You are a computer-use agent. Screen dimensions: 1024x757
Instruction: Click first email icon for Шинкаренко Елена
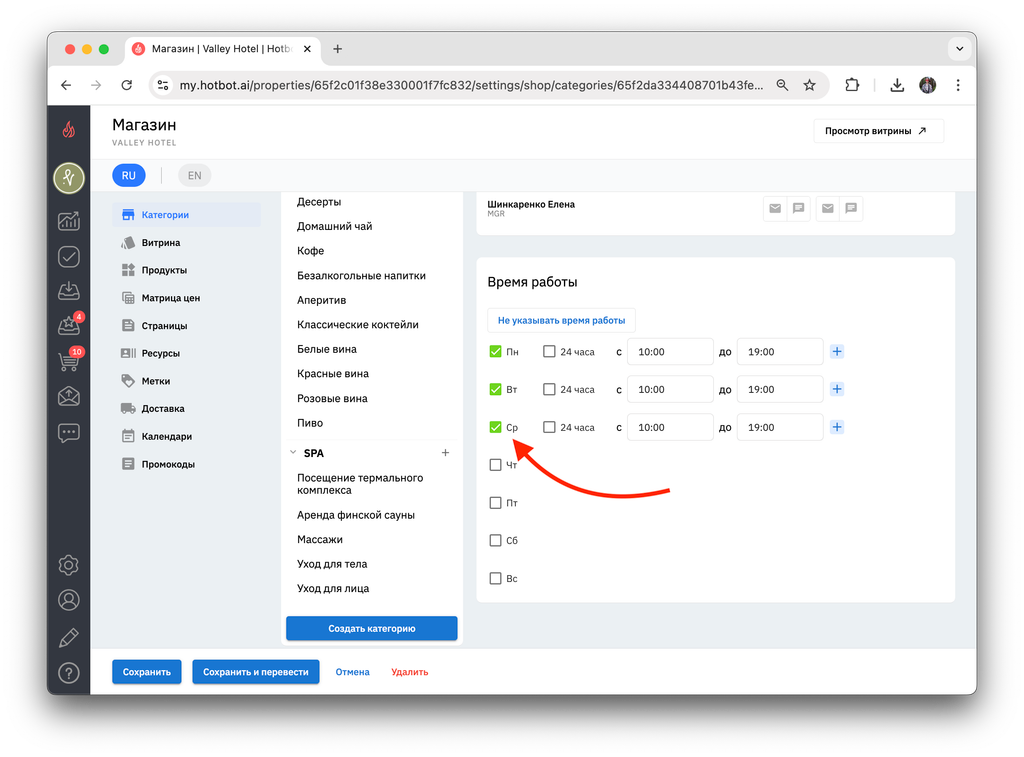(775, 208)
